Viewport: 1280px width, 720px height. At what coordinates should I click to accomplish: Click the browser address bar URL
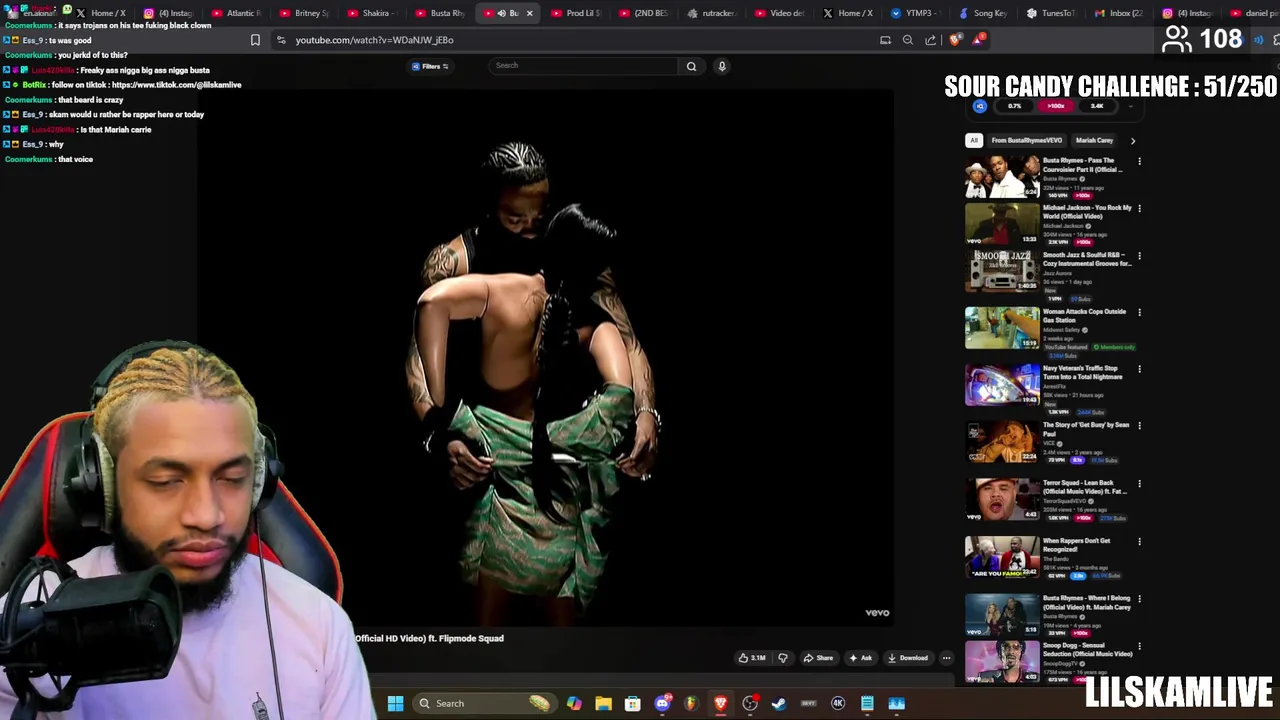tap(374, 40)
